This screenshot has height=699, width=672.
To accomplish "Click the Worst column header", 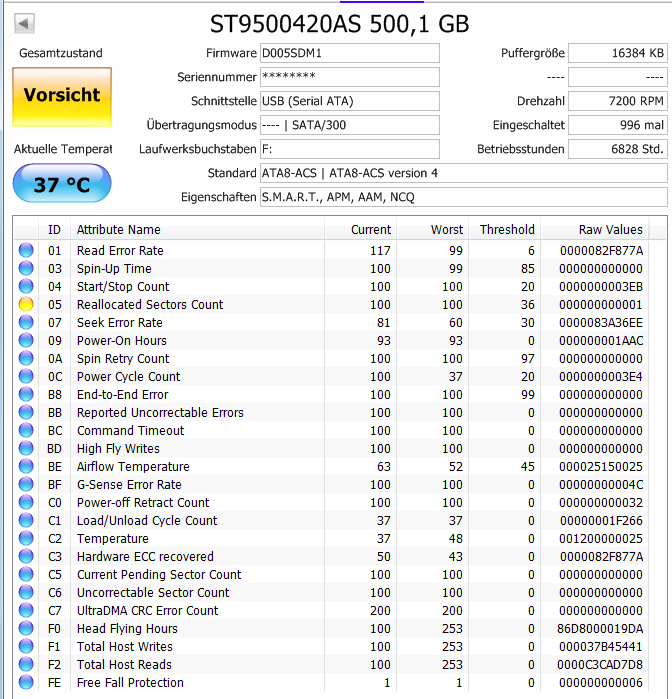I will 432,230.
